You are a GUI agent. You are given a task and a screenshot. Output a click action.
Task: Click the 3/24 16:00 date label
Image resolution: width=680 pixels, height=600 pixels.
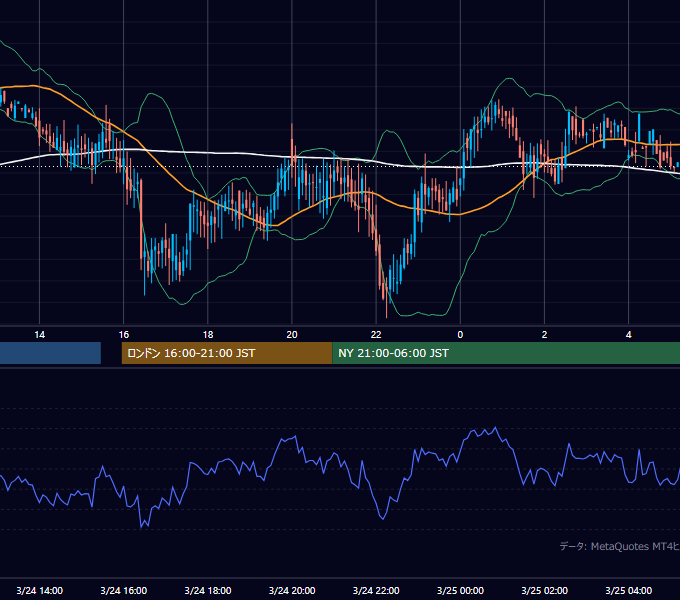pyautogui.click(x=124, y=590)
